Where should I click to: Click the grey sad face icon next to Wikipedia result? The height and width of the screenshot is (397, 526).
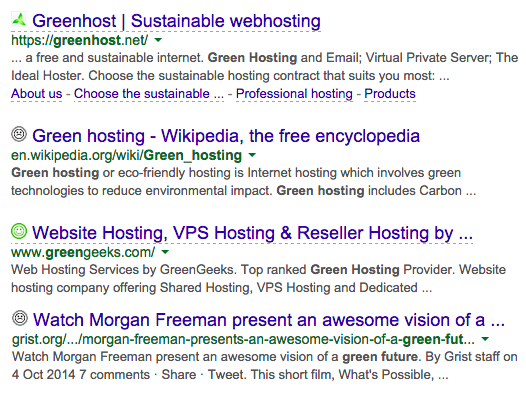[19, 134]
